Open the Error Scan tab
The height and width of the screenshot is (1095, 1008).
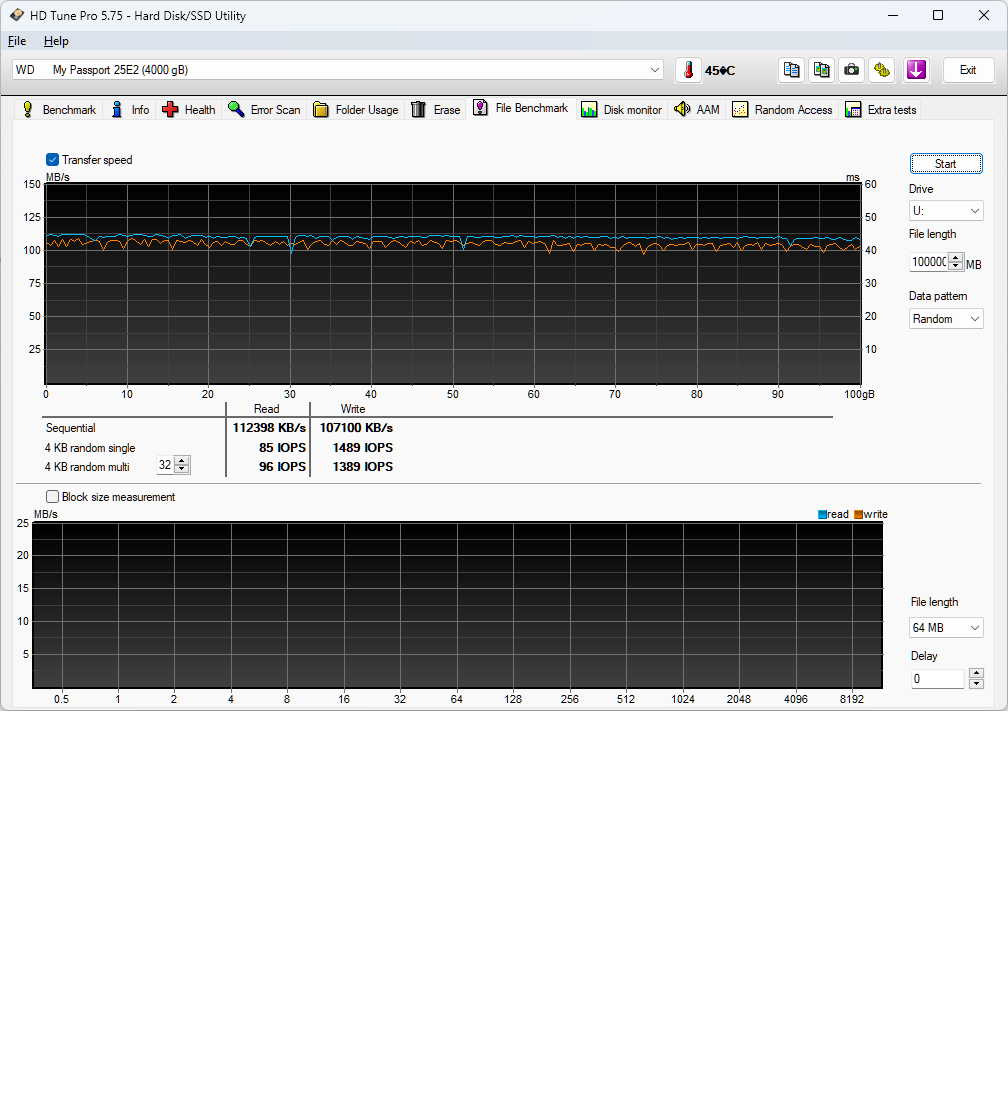[x=264, y=110]
